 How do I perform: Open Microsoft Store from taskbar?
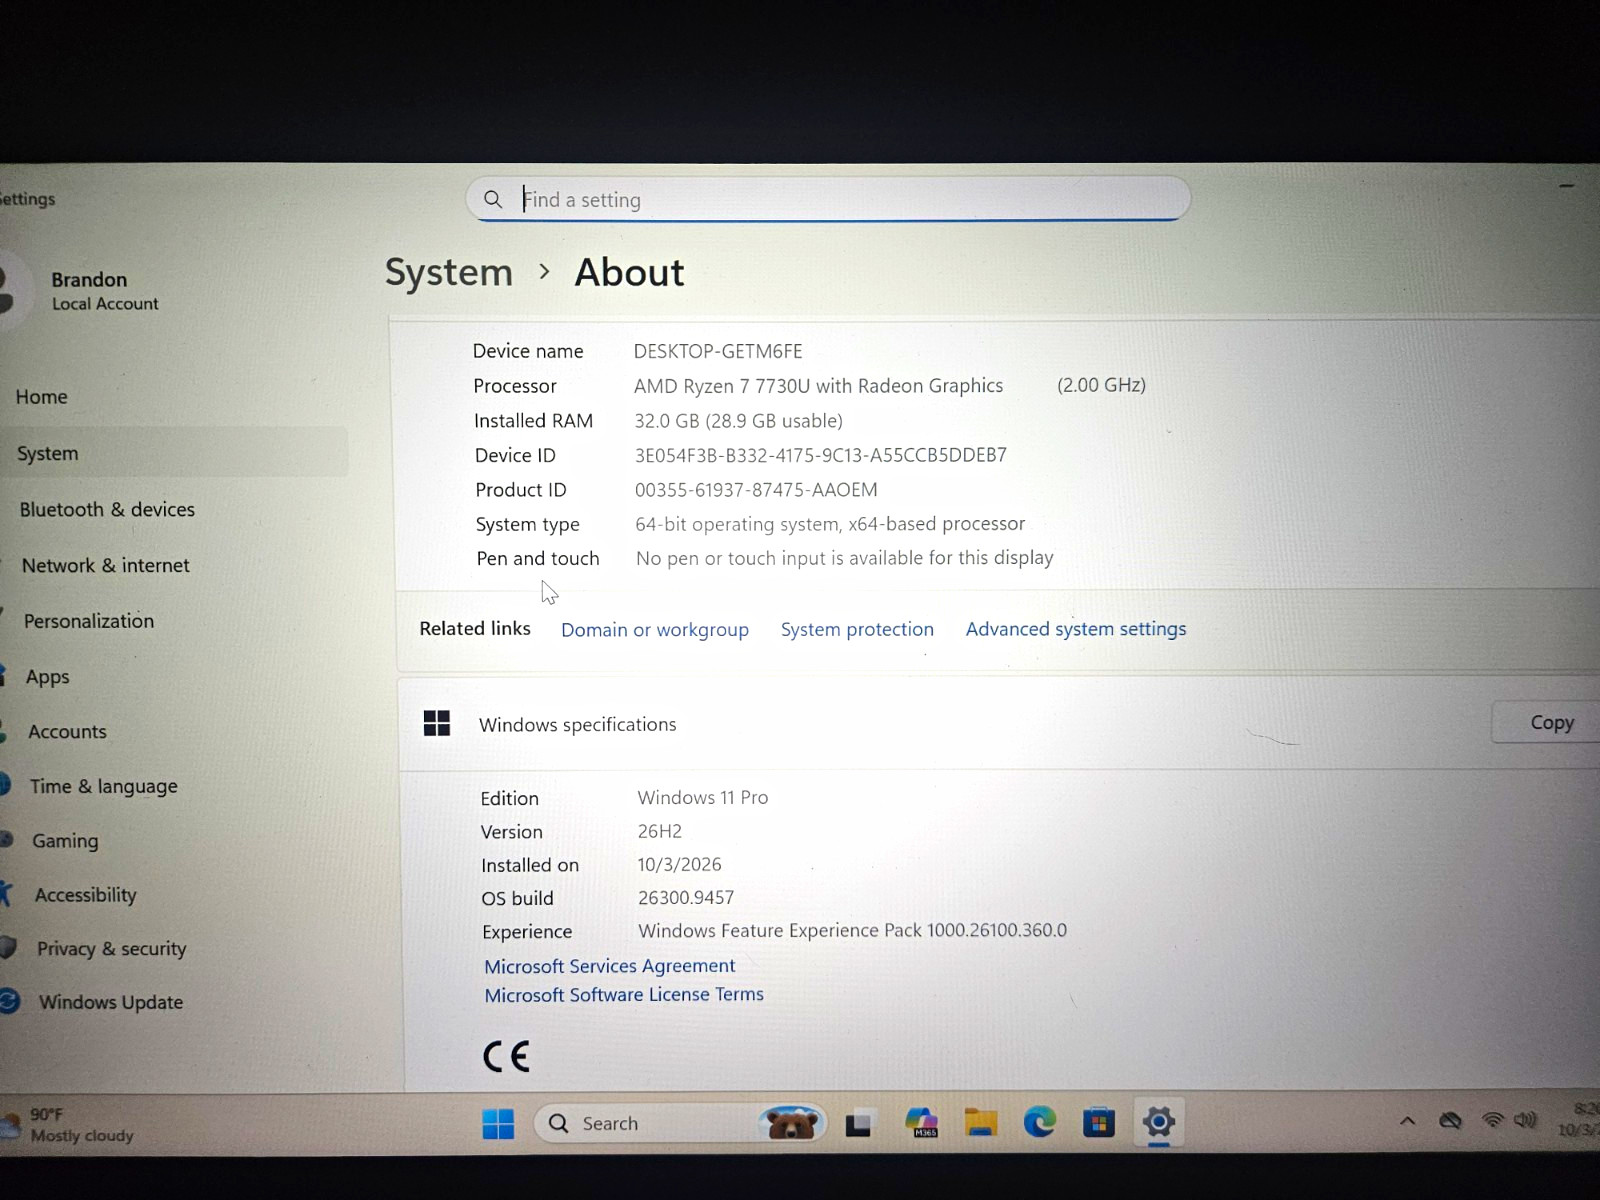tap(1098, 1123)
